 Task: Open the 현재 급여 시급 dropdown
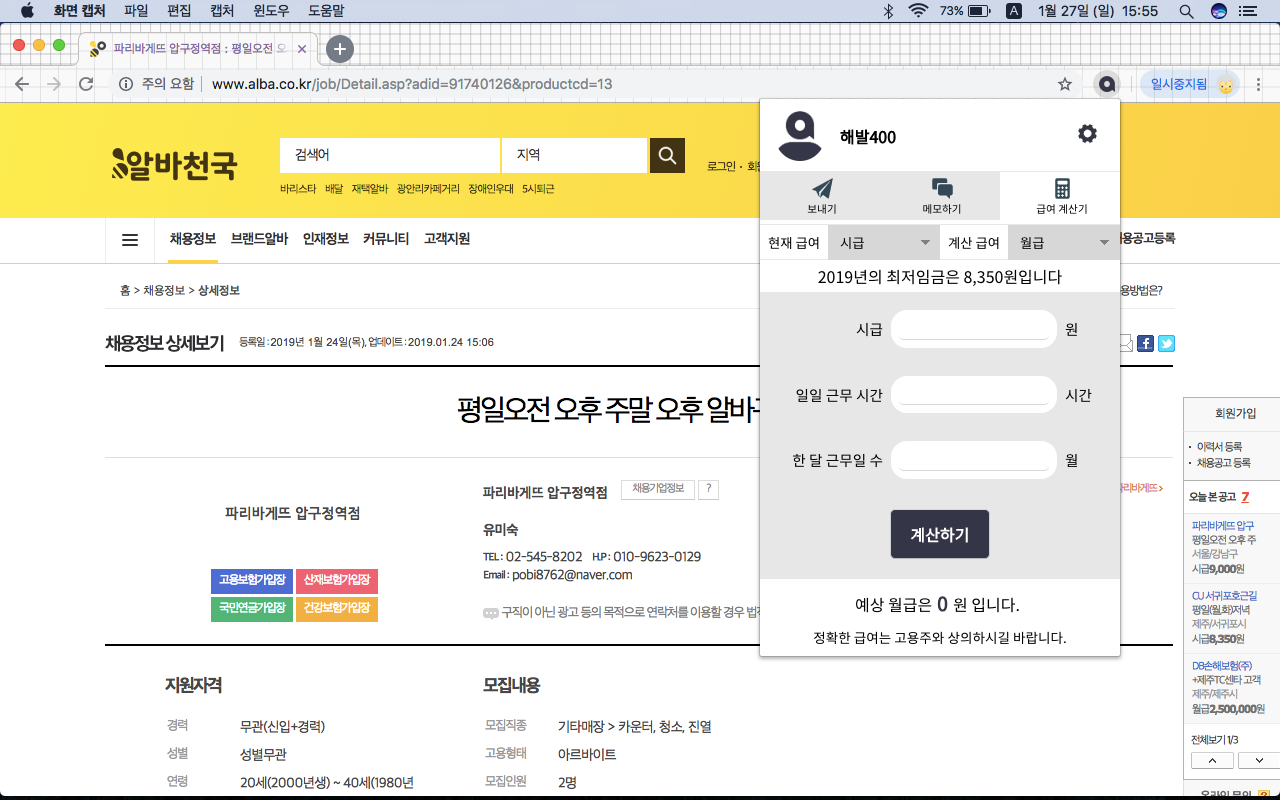pos(884,243)
